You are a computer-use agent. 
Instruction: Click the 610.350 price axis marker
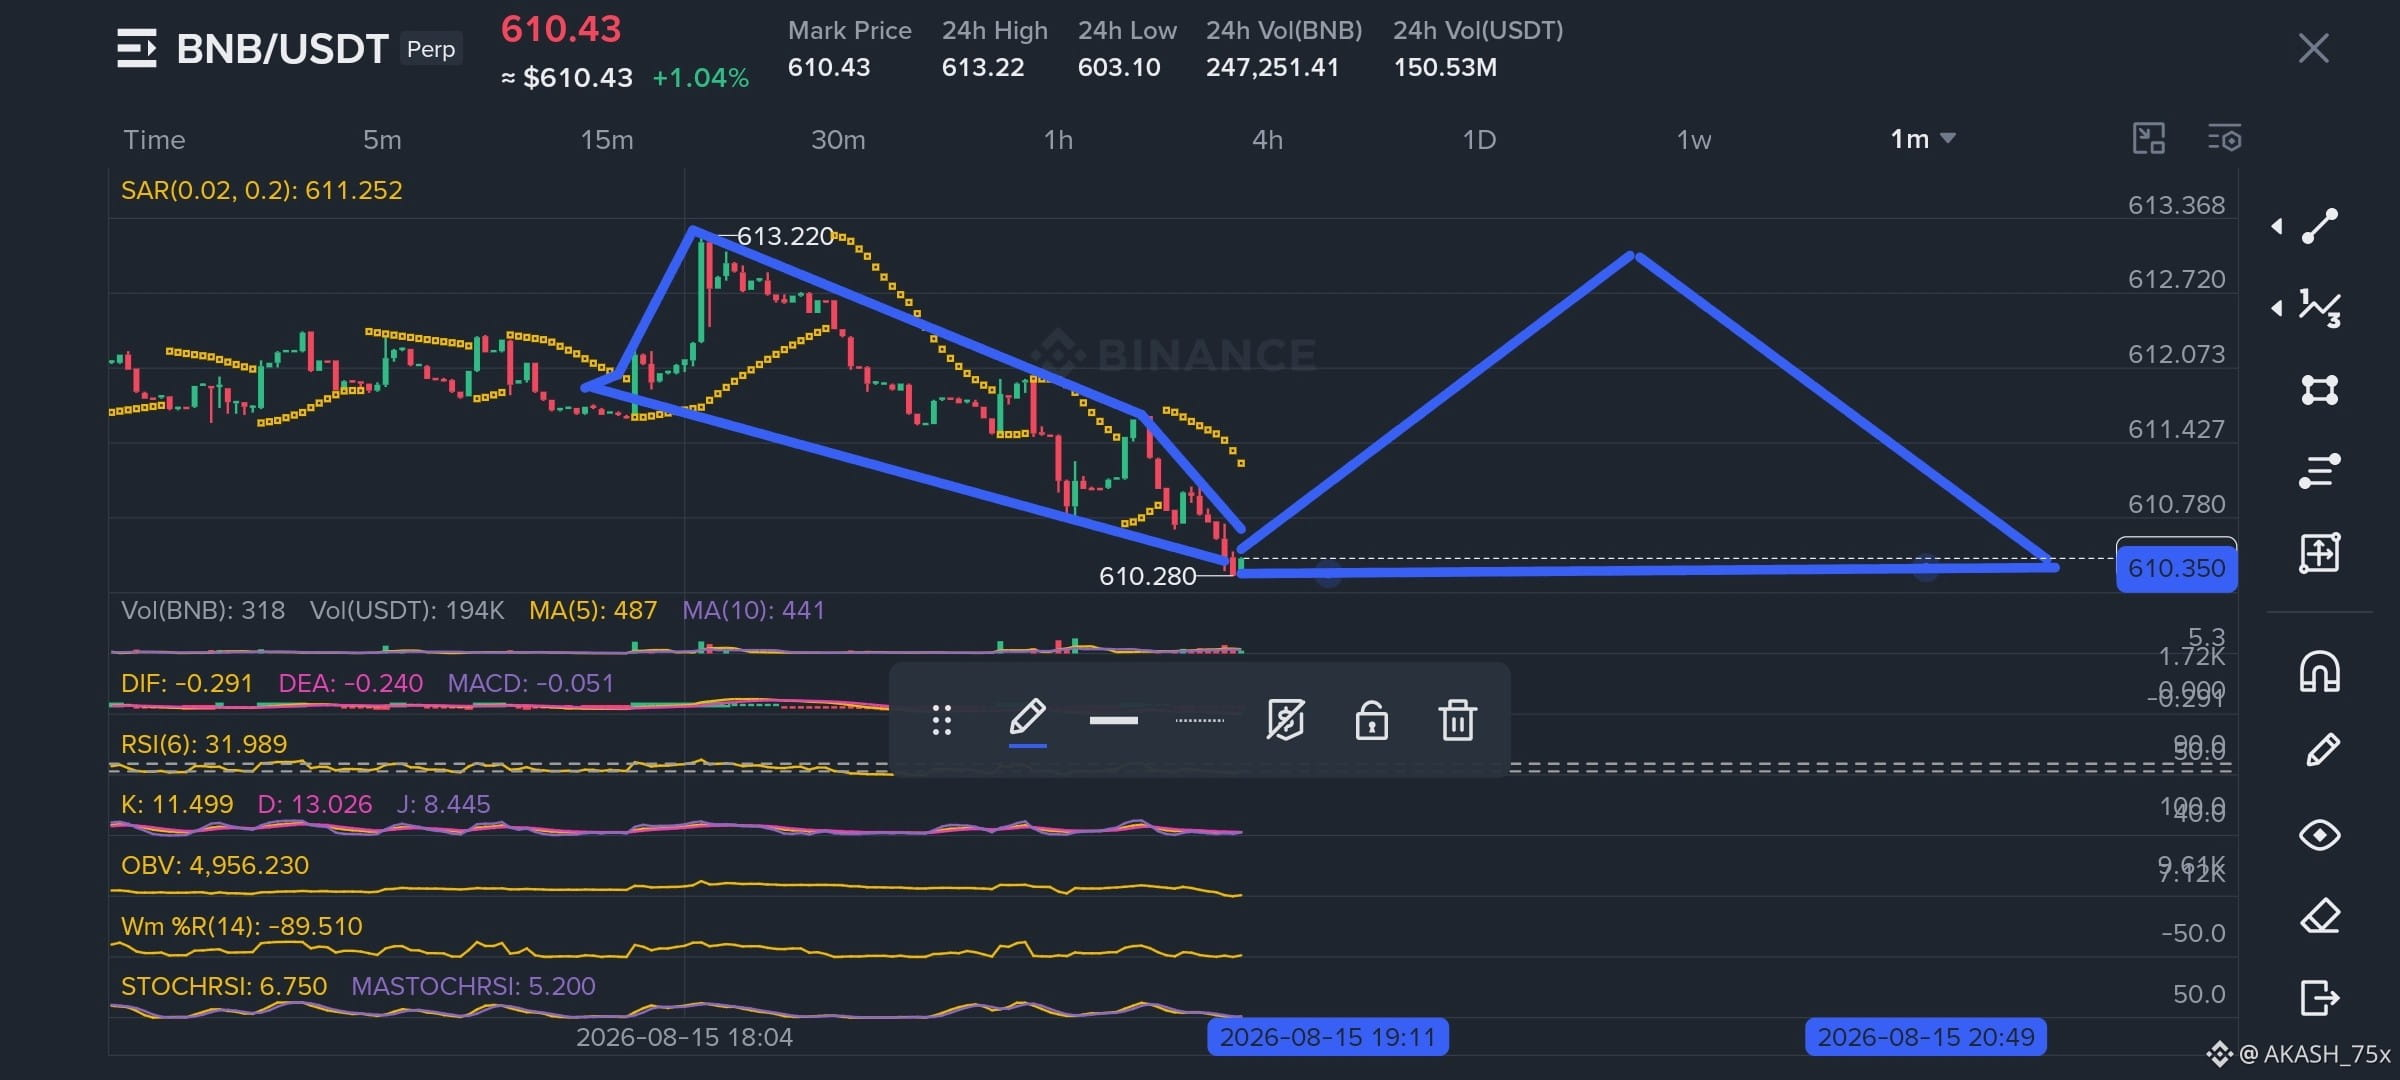coord(2176,568)
